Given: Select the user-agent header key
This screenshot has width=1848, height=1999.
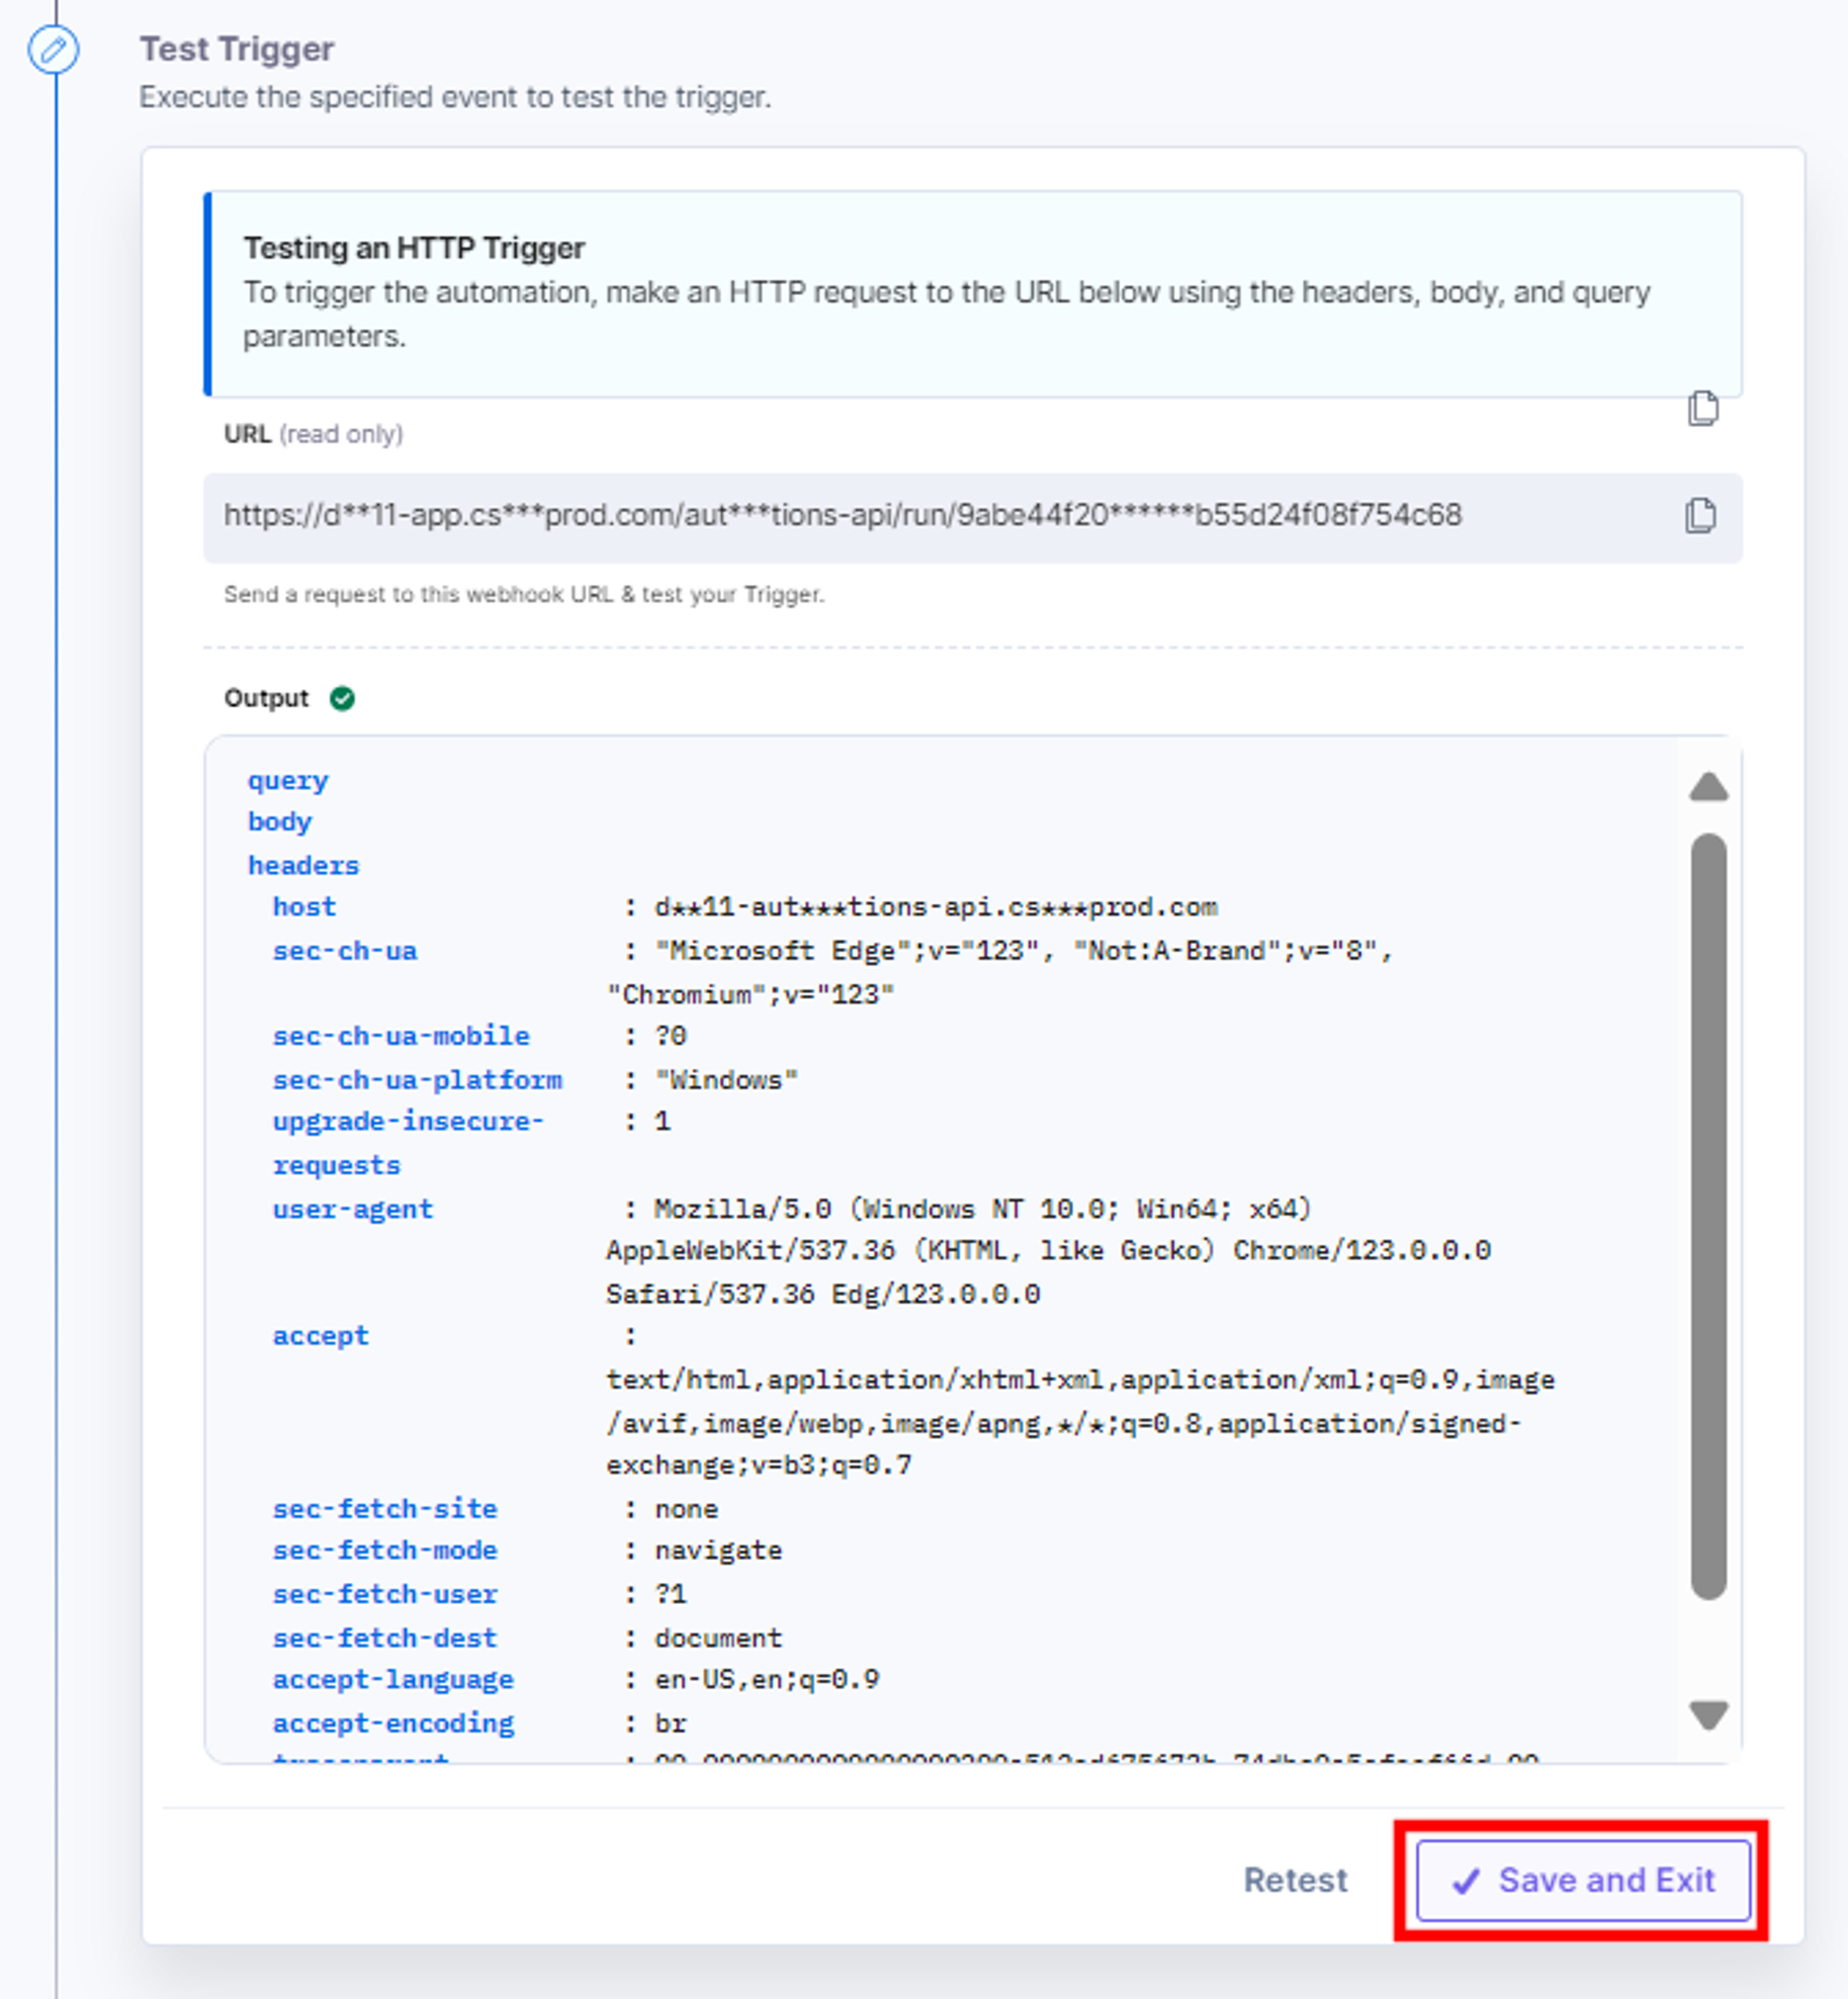Looking at the screenshot, I should click(353, 1209).
